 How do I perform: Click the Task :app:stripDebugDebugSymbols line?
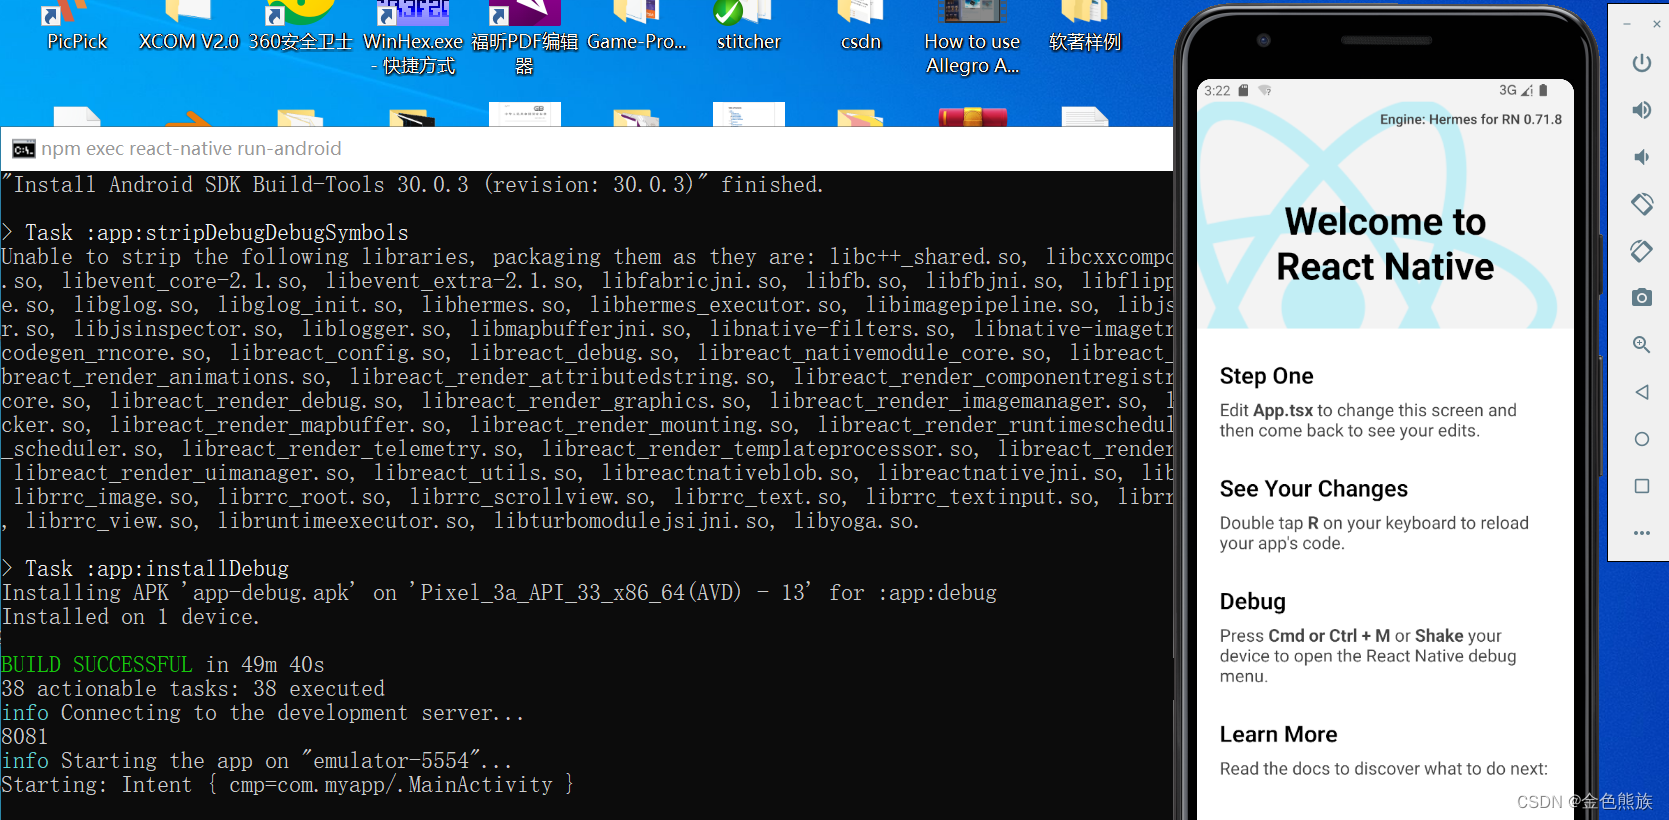coord(205,233)
